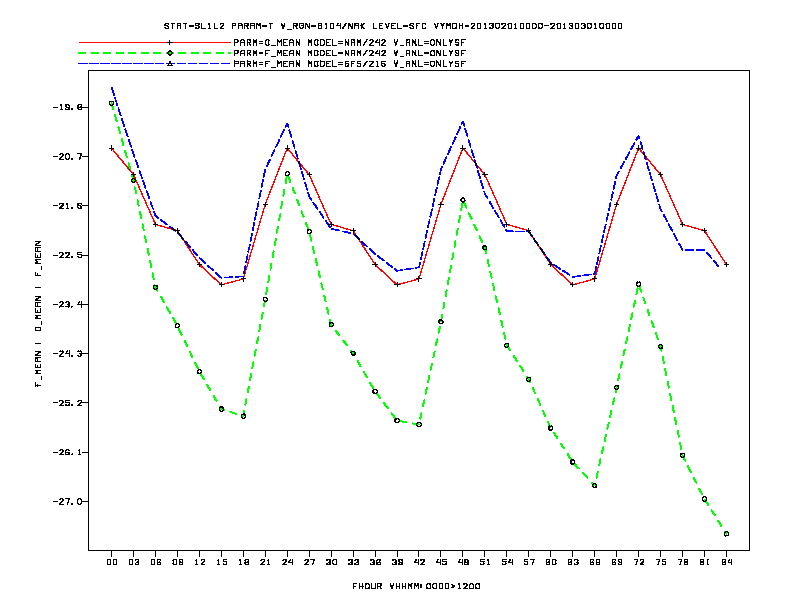Click the triangle marker on the blue legend line
792x612 pixels.
click(x=170, y=64)
